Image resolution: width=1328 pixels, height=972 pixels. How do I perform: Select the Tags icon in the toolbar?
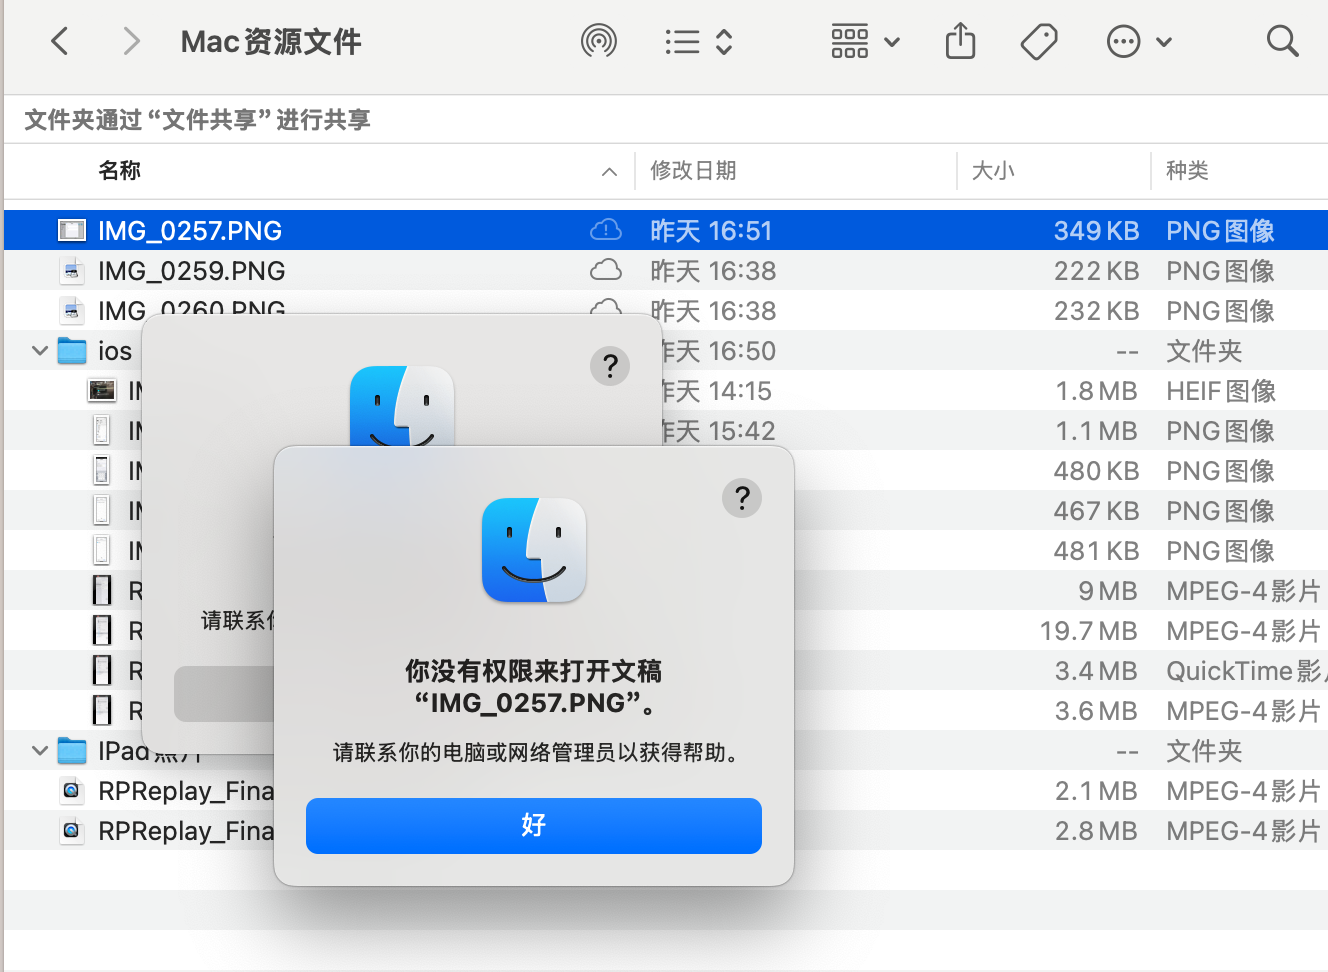[1039, 40]
